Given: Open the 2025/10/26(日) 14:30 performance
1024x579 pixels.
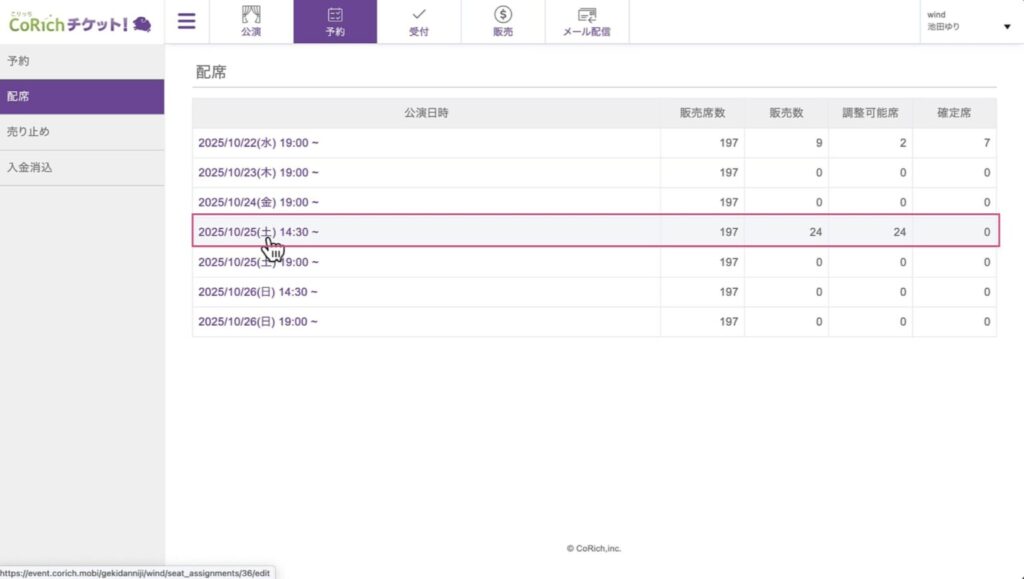Looking at the screenshot, I should 258,292.
